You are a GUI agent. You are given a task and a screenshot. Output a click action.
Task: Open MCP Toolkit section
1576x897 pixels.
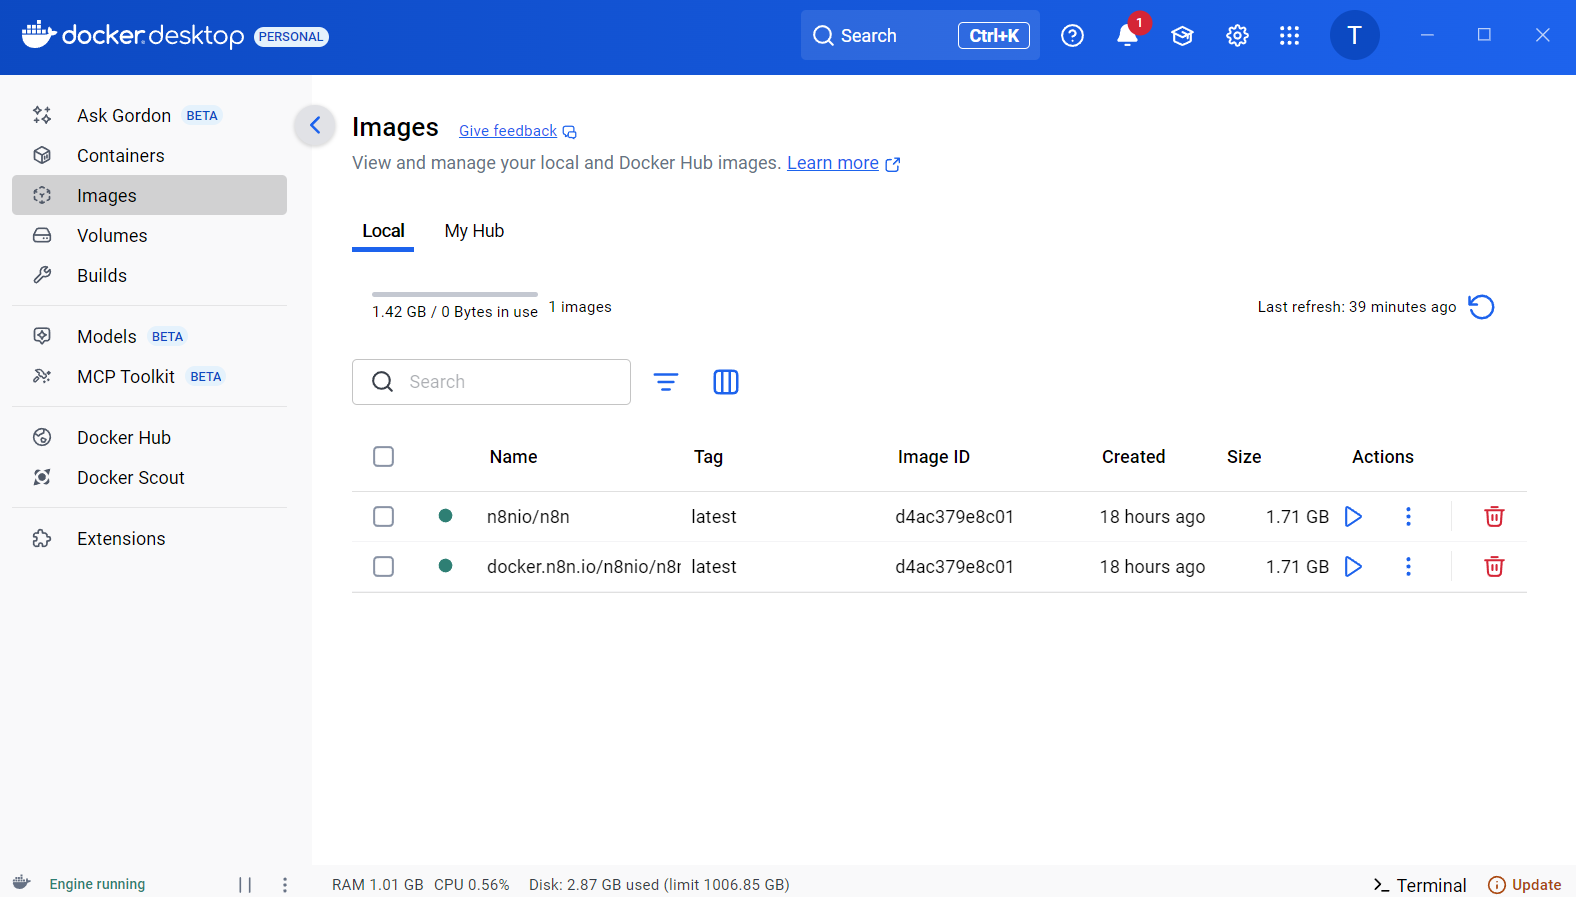(x=150, y=376)
